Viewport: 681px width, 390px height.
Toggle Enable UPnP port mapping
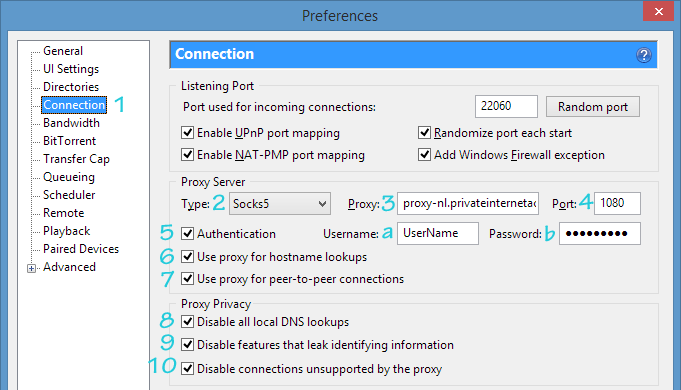[x=187, y=132]
